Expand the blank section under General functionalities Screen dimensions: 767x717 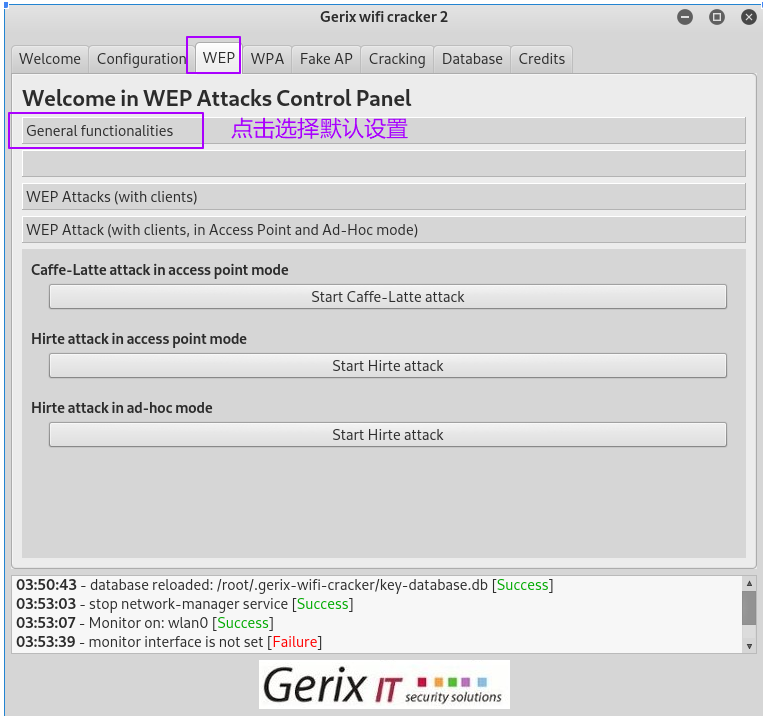tap(384, 163)
